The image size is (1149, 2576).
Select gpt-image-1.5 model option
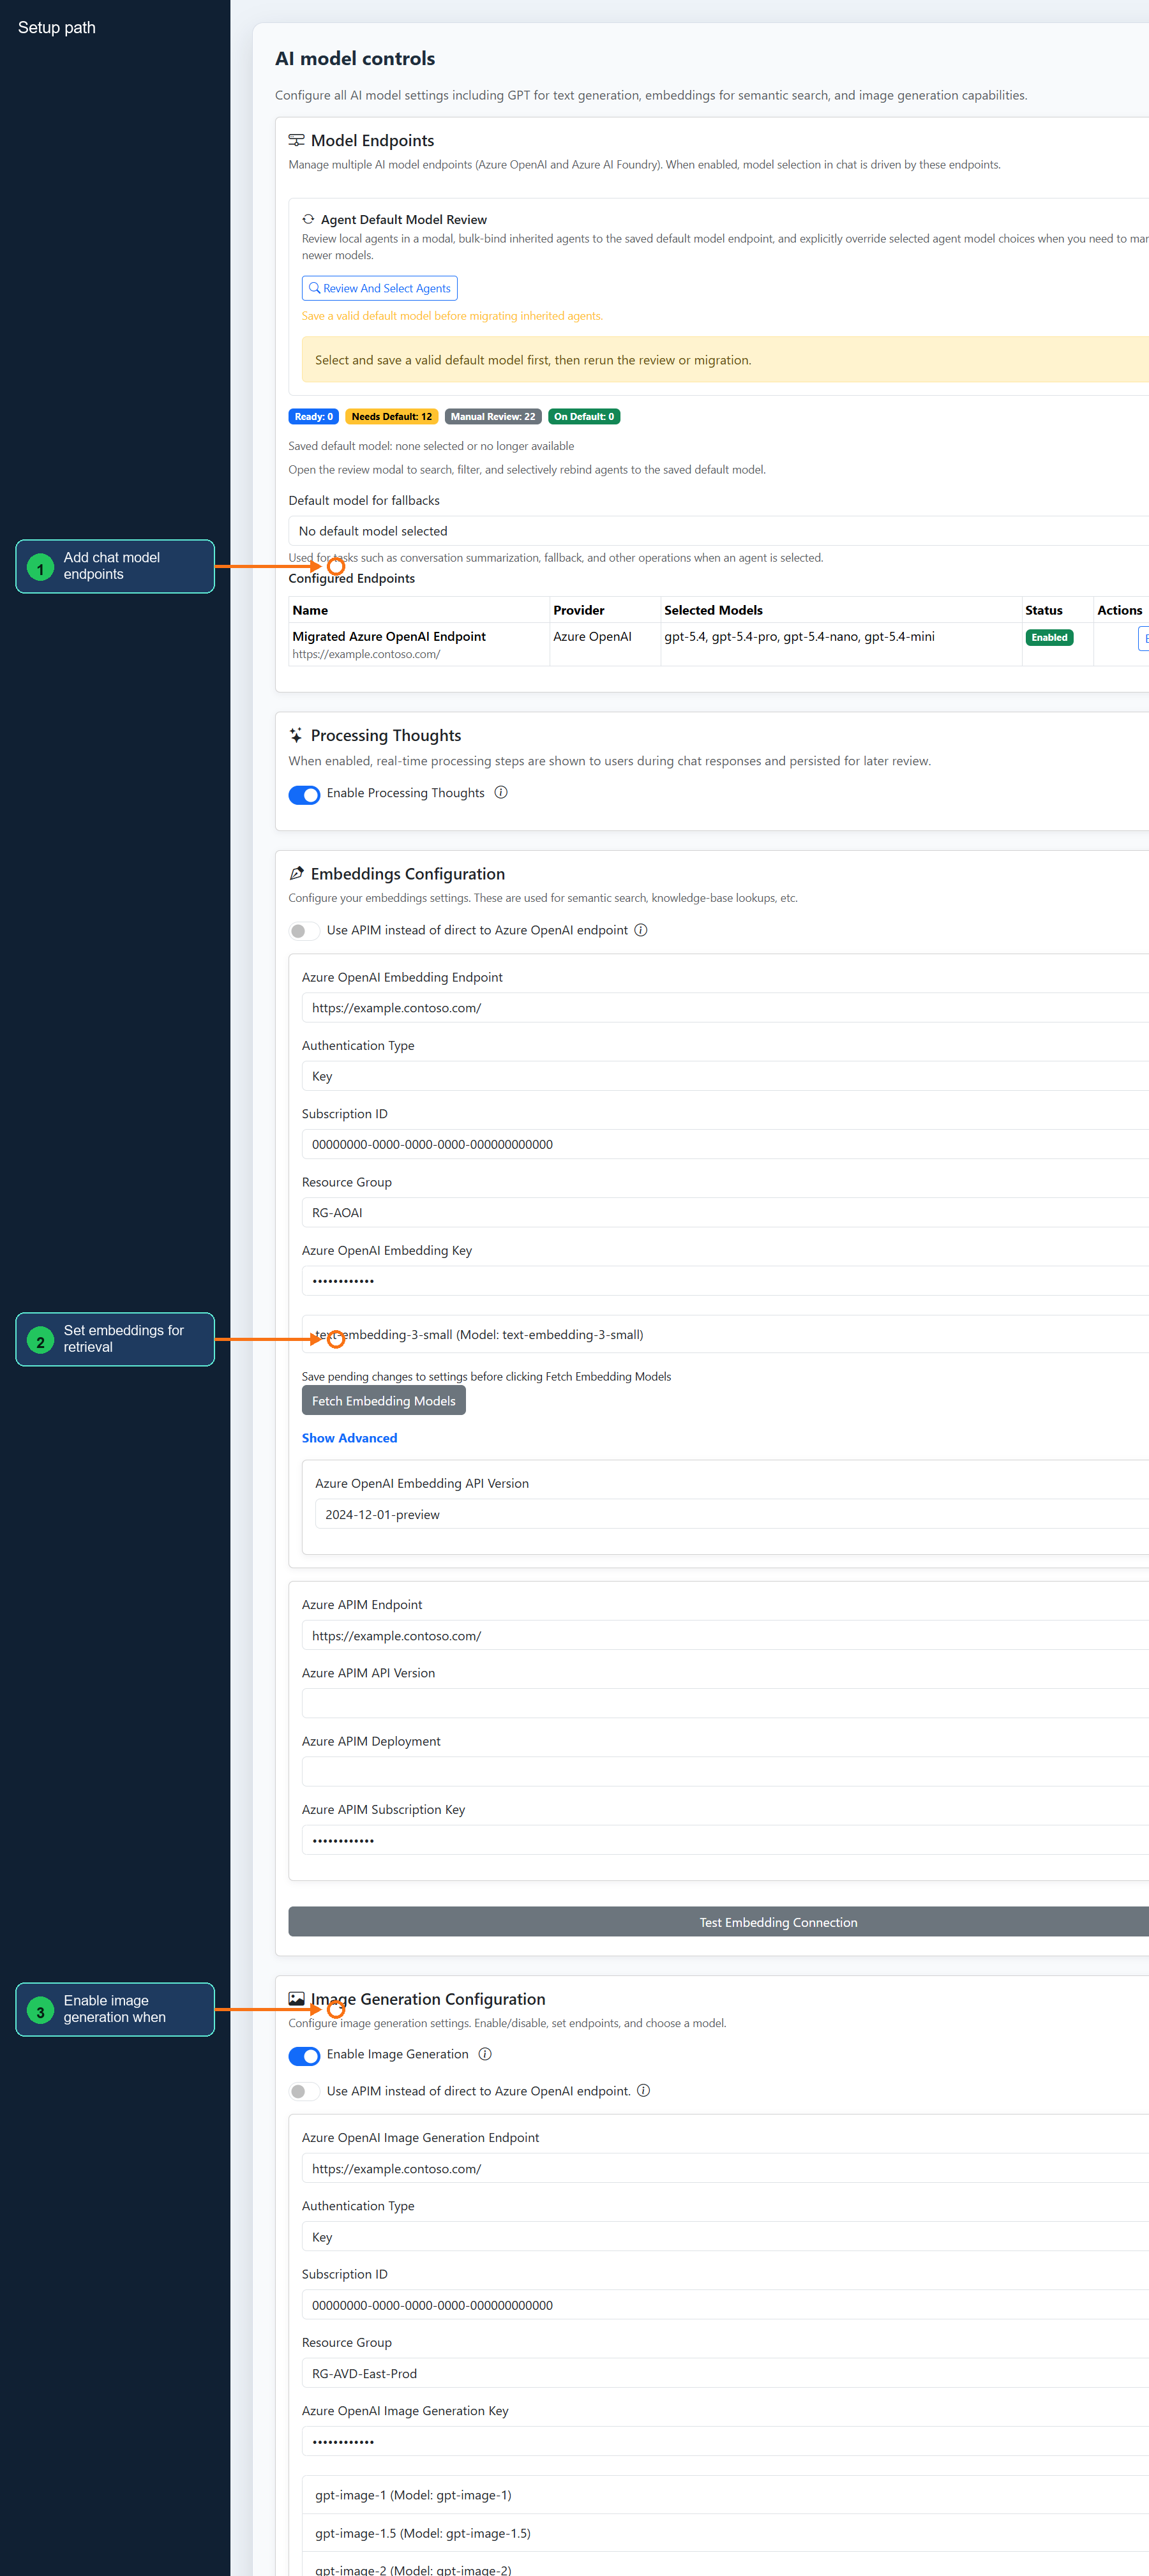[725, 2533]
